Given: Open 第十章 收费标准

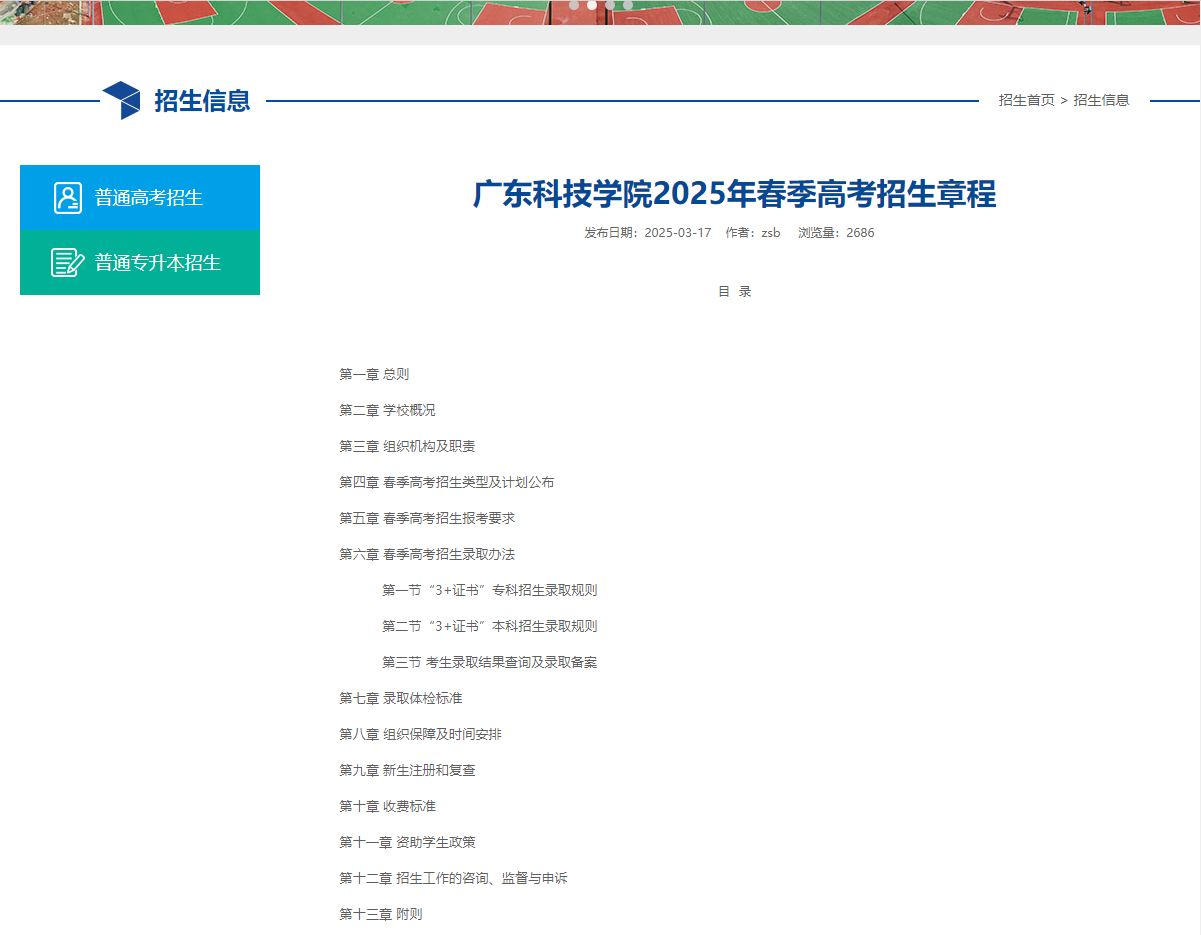Looking at the screenshot, I should click(388, 806).
